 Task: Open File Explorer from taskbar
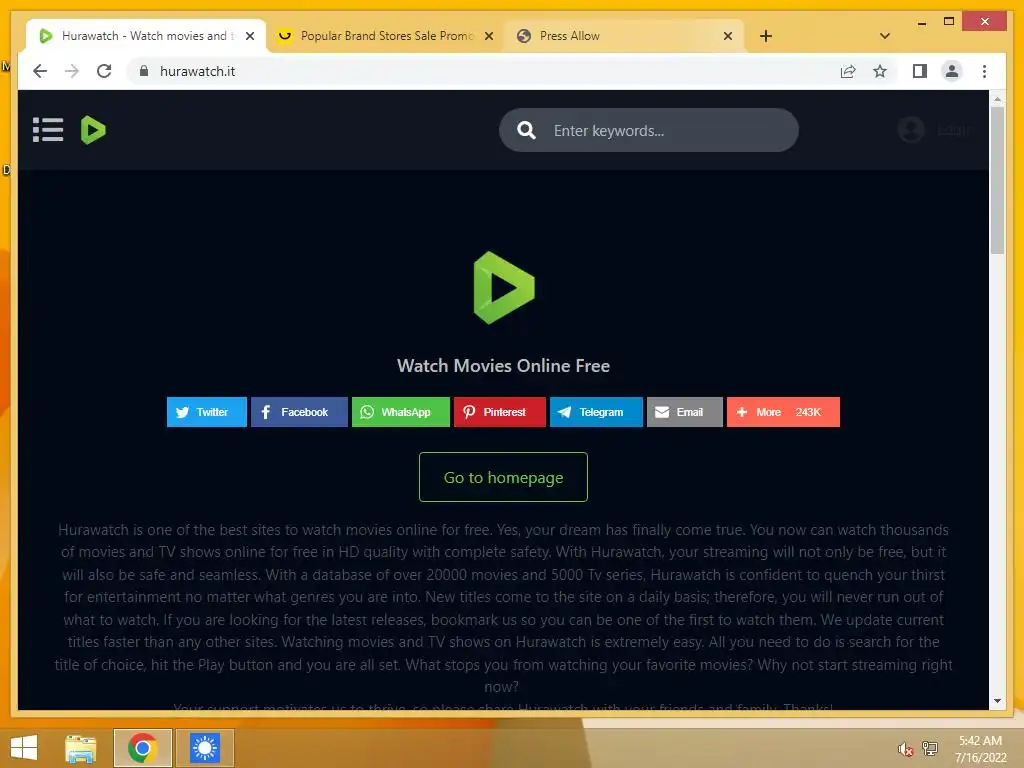click(81, 748)
